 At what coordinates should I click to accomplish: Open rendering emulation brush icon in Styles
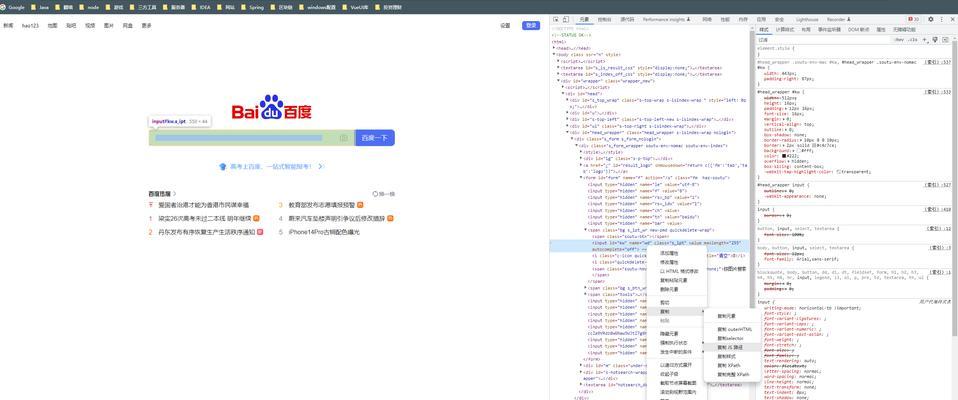click(935, 40)
